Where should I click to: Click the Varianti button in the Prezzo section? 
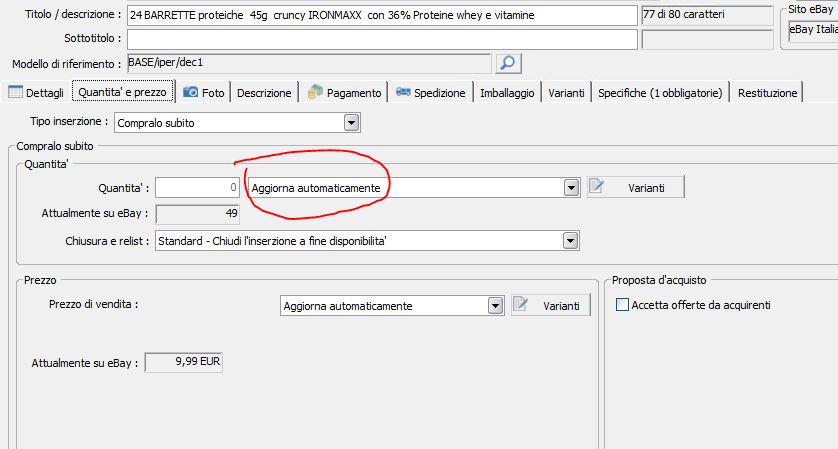tap(550, 305)
